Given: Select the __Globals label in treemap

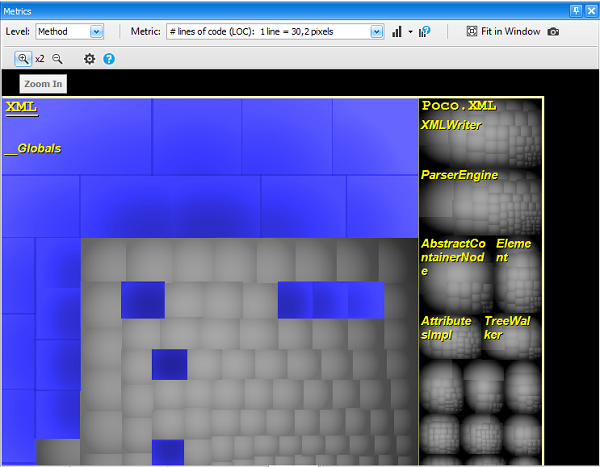Looking at the screenshot, I should click(33, 149).
